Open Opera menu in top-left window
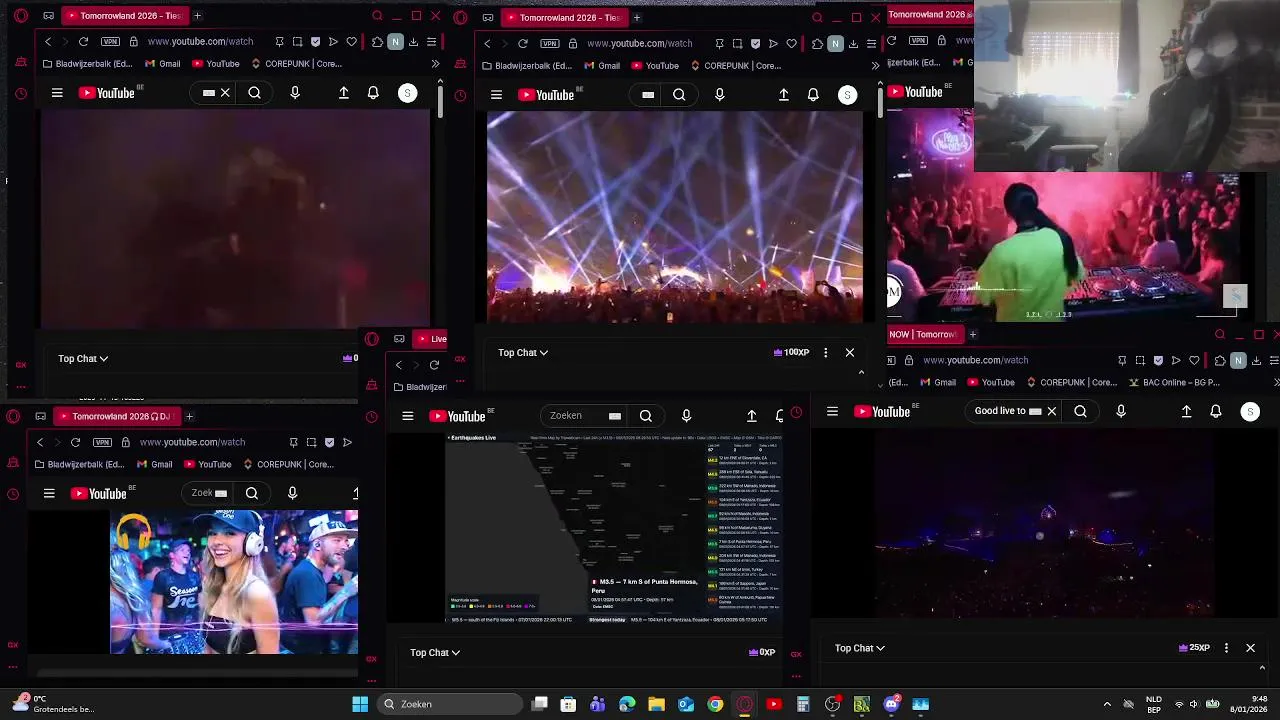This screenshot has width=1280, height=720. coord(21,16)
